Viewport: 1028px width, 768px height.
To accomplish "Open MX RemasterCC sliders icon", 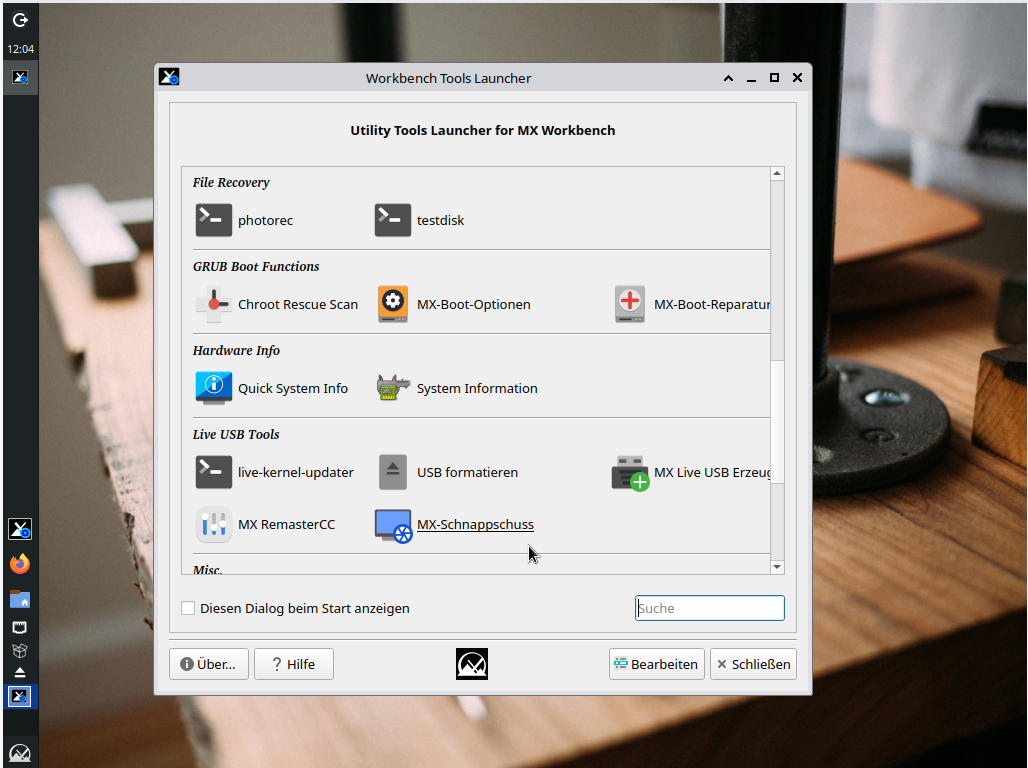I will point(214,525).
